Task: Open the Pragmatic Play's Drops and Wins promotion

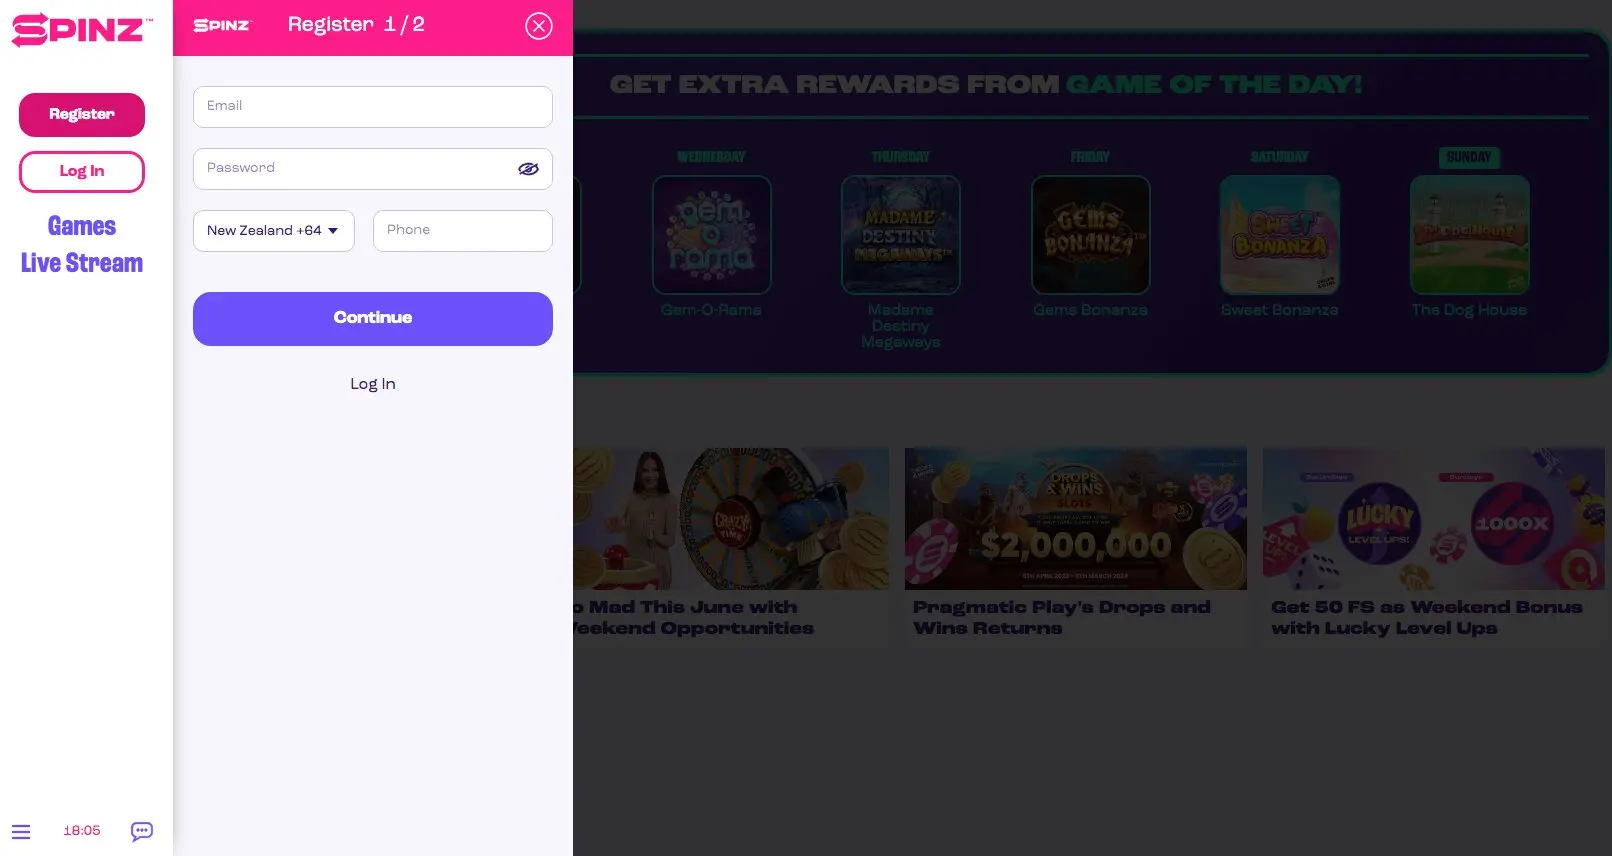Action: pyautogui.click(x=1076, y=543)
